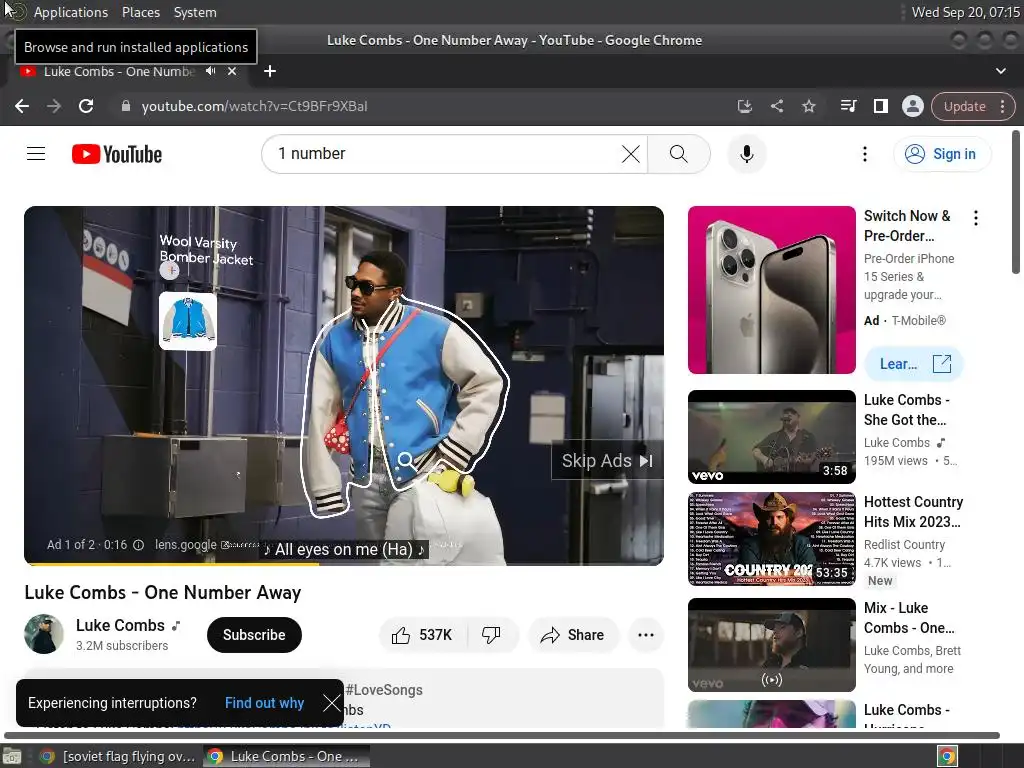Click Chrome icon in system tray
The height and width of the screenshot is (768, 1024).
click(x=947, y=756)
